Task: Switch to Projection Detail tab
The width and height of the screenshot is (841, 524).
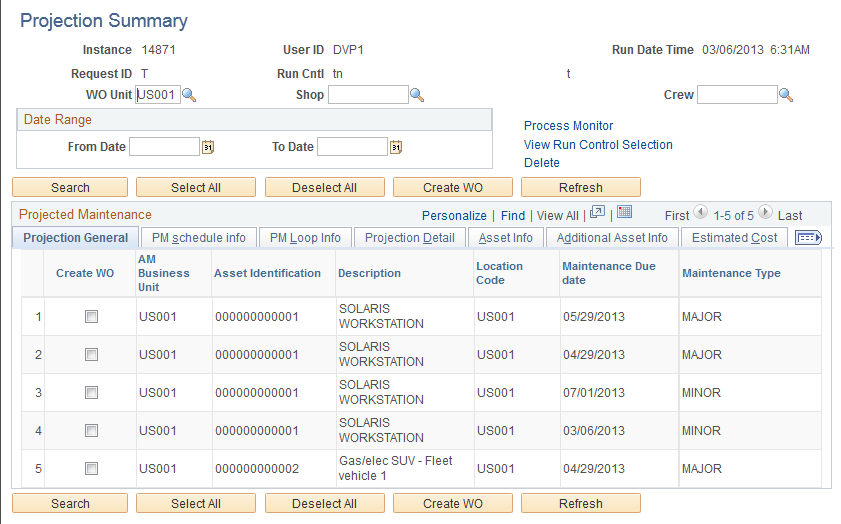Action: tap(410, 238)
